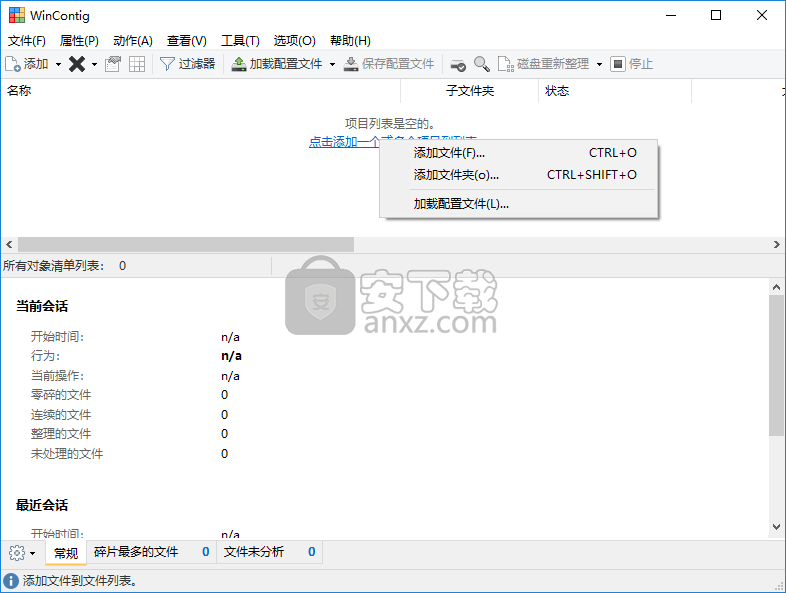This screenshot has width=786, height=593.
Task: Click the 当前操作: label
Action: 58,376
